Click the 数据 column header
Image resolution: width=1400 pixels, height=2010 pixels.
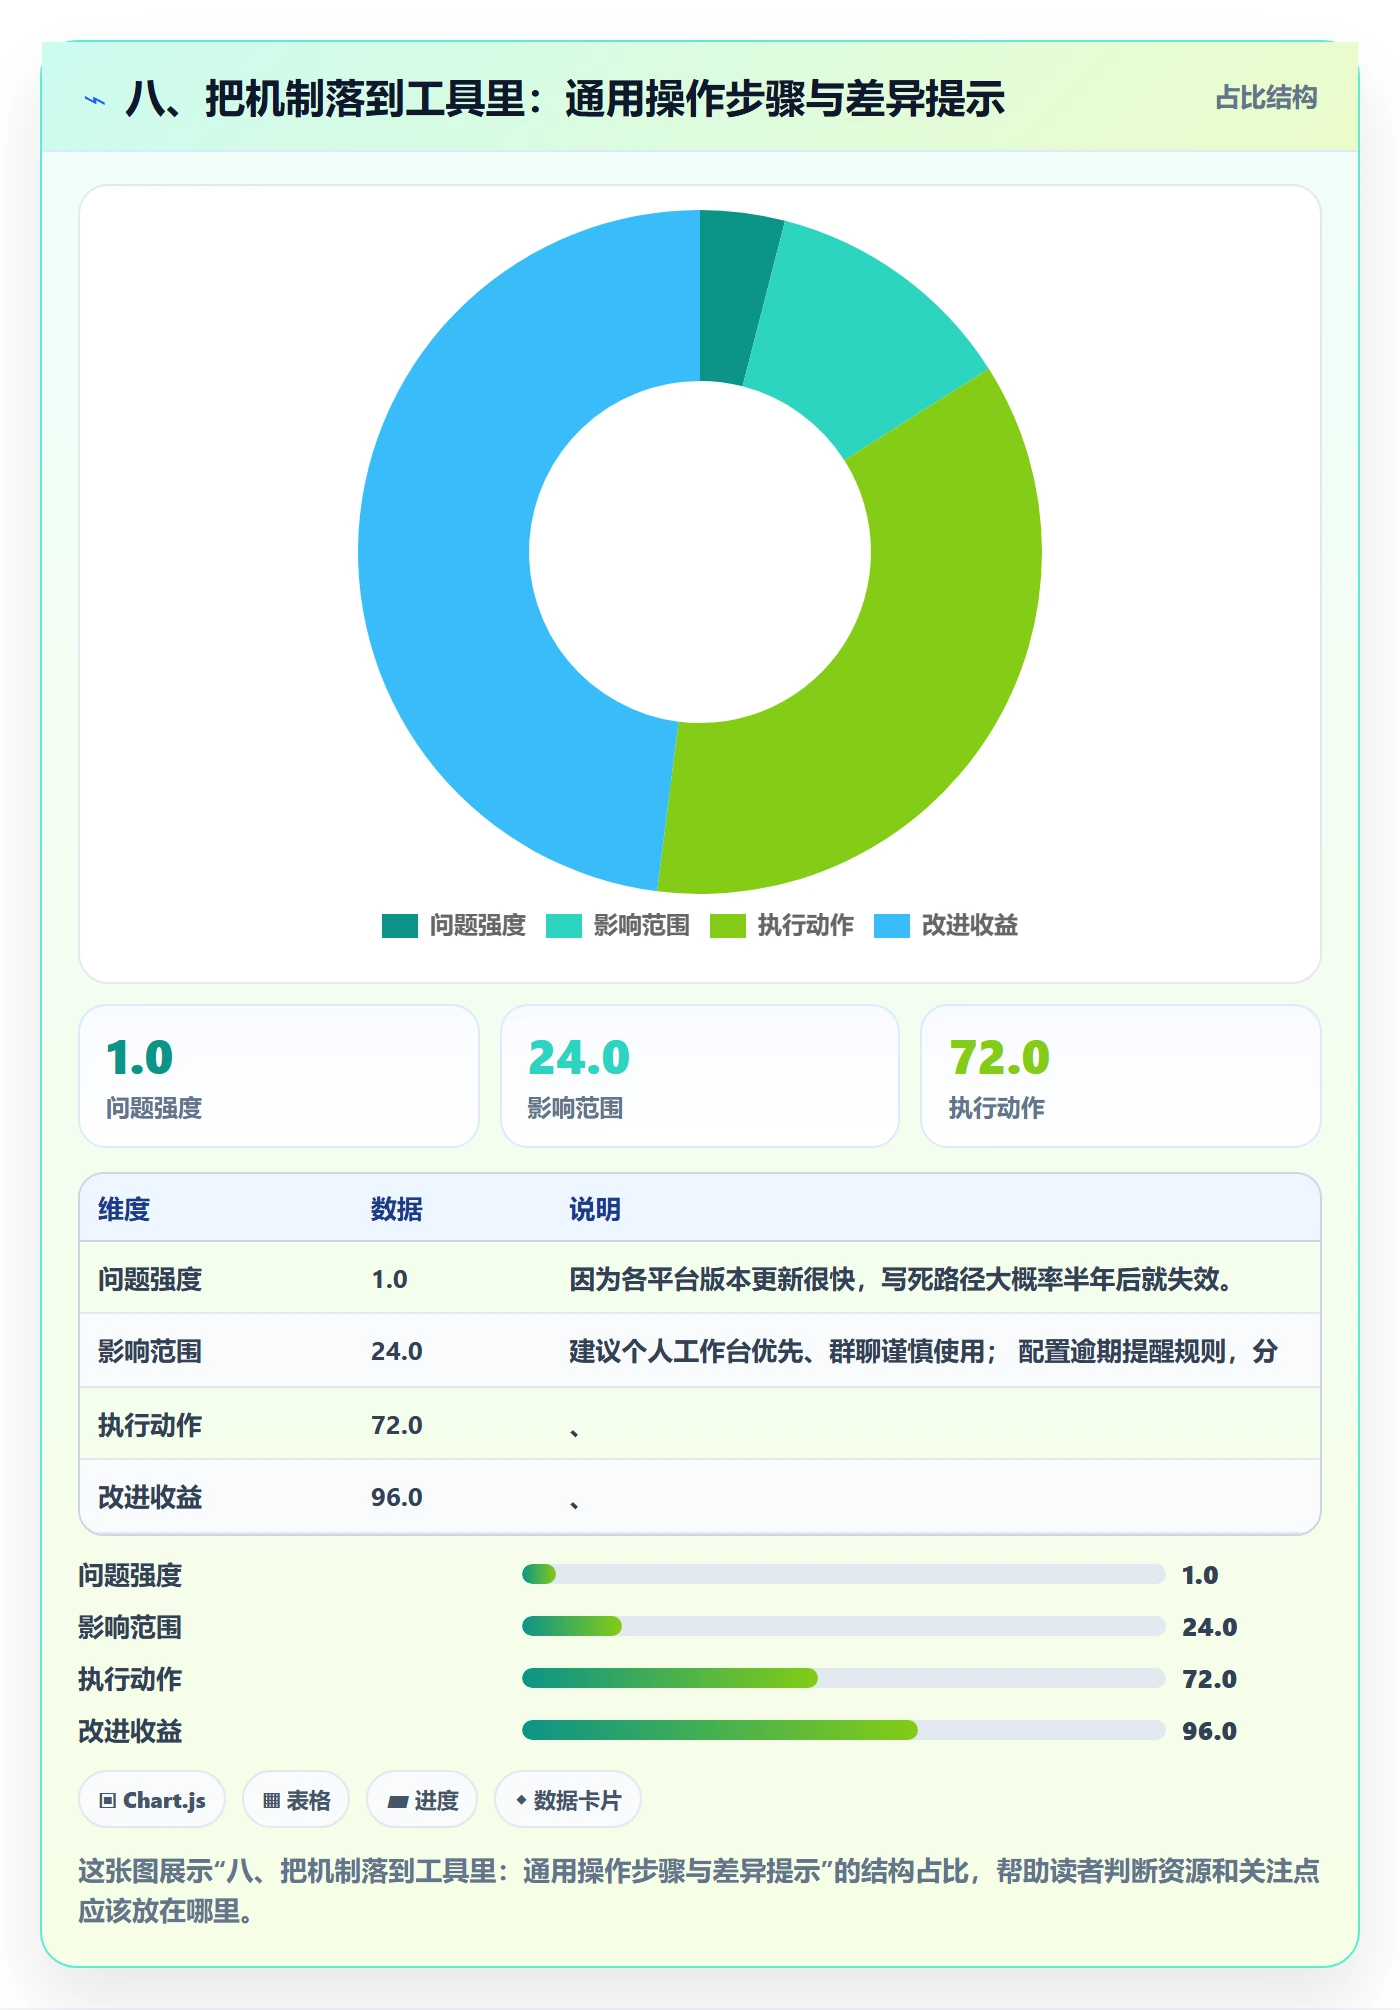pyautogui.click(x=397, y=1209)
